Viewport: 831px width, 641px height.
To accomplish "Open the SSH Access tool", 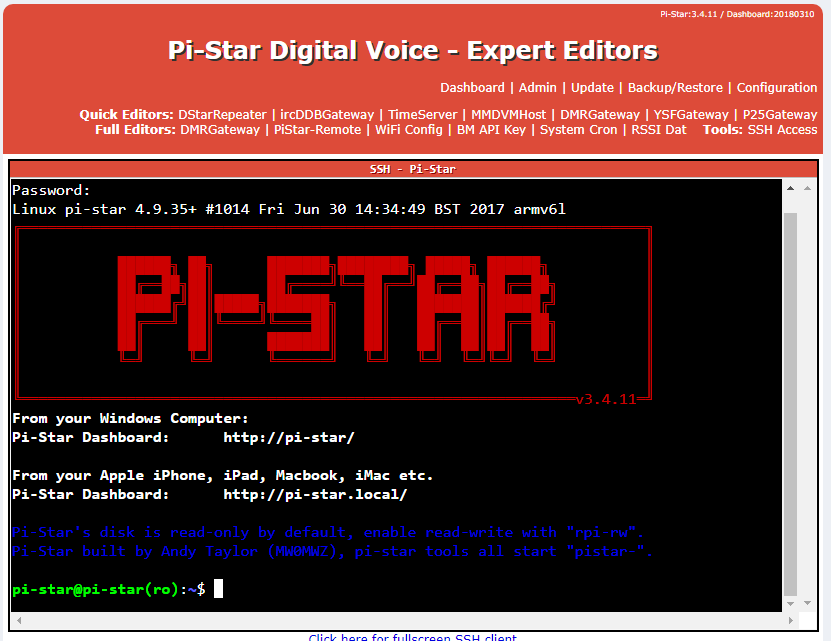I will 782,130.
